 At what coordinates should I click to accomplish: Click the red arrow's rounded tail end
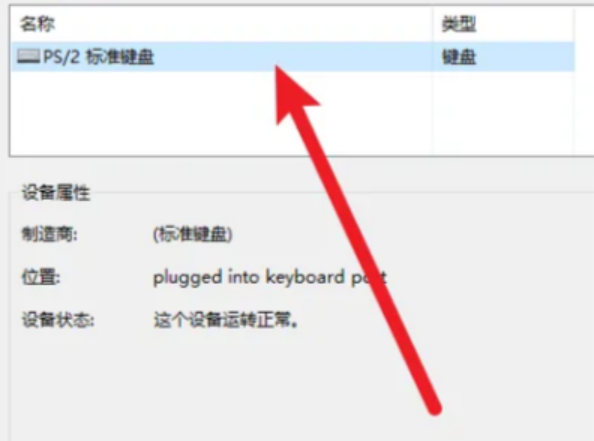[434, 407]
